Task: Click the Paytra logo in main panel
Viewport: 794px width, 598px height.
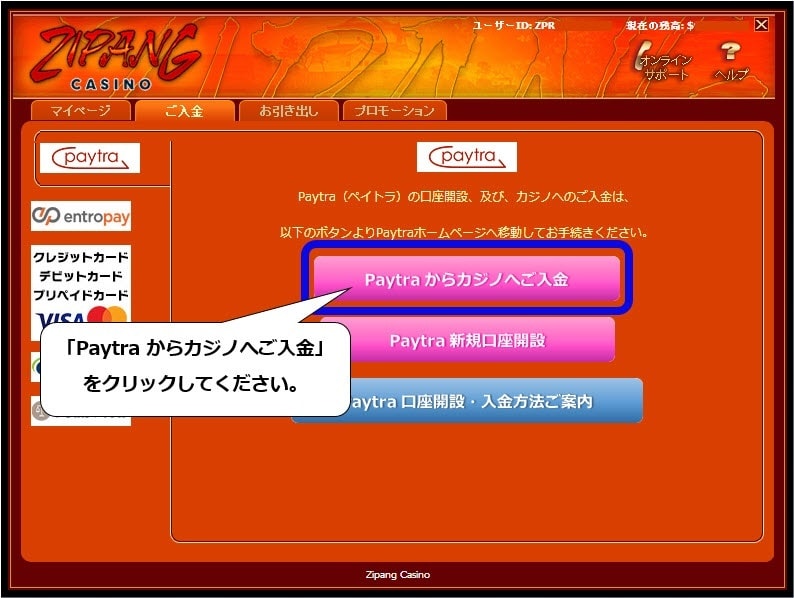Action: click(466, 157)
